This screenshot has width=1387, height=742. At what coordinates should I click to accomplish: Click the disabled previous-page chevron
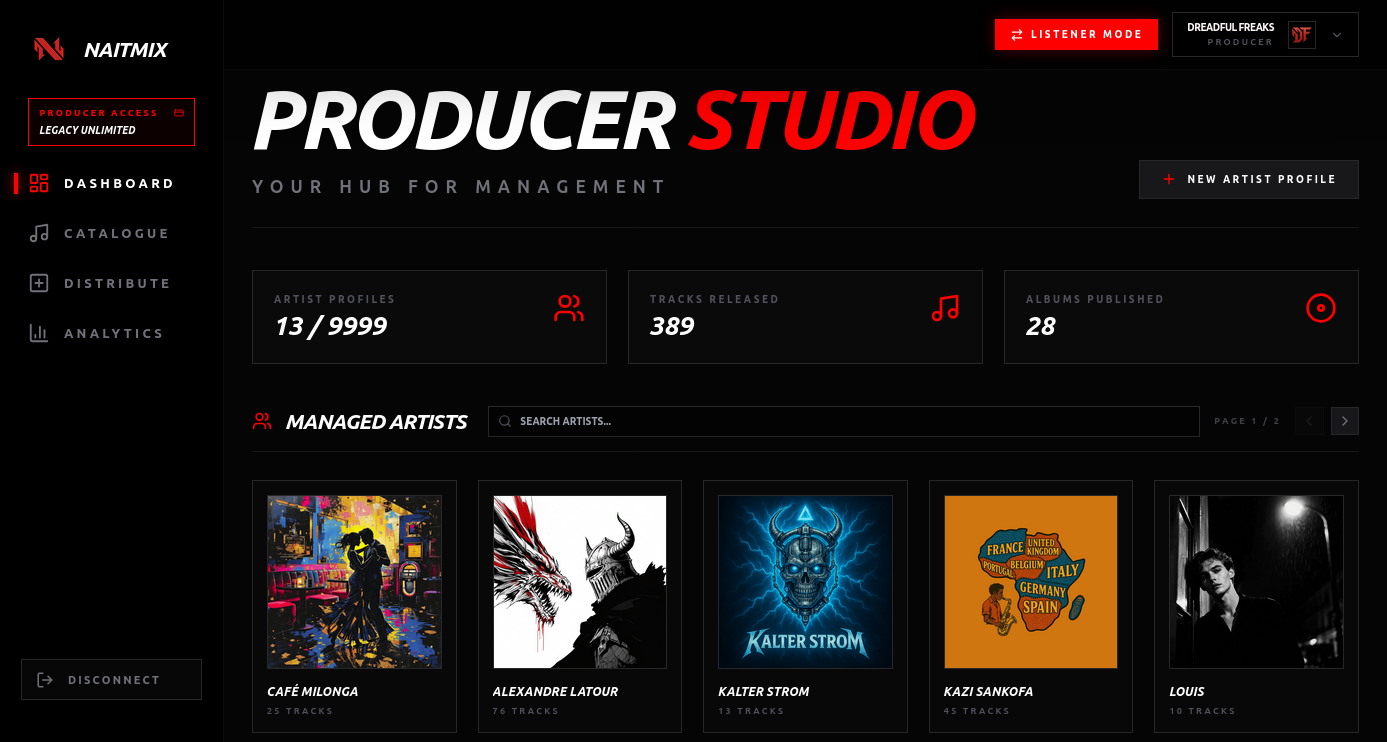tap(1309, 421)
